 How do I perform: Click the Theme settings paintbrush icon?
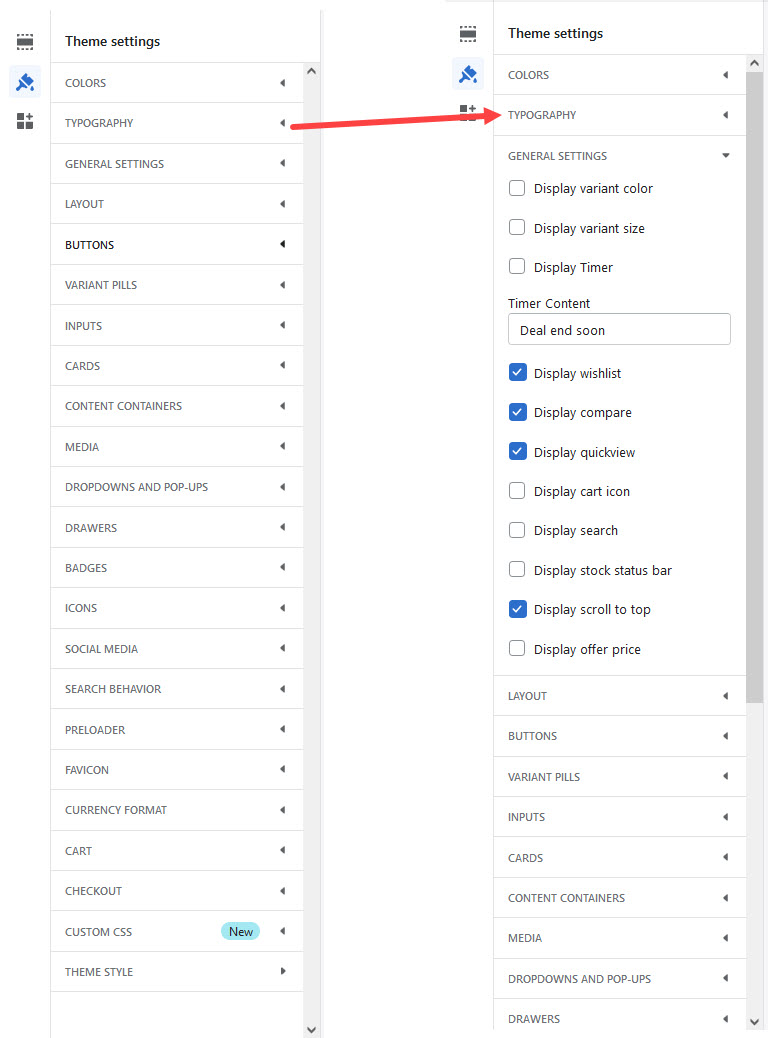pyautogui.click(x=24, y=83)
